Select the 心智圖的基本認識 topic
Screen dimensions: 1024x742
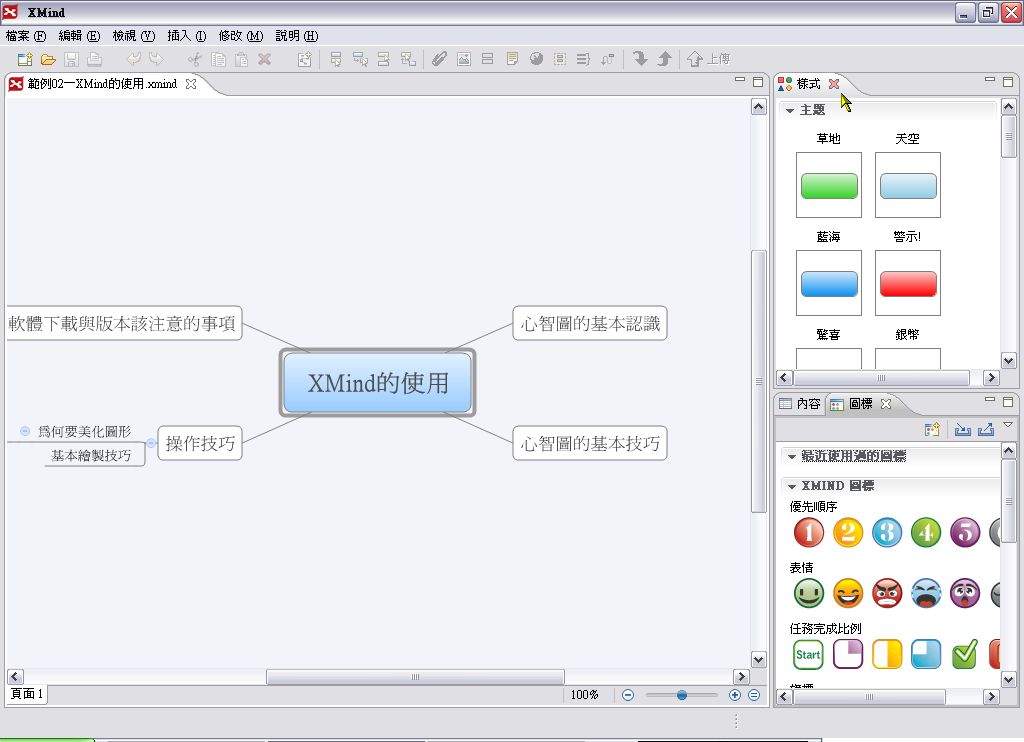click(x=590, y=323)
